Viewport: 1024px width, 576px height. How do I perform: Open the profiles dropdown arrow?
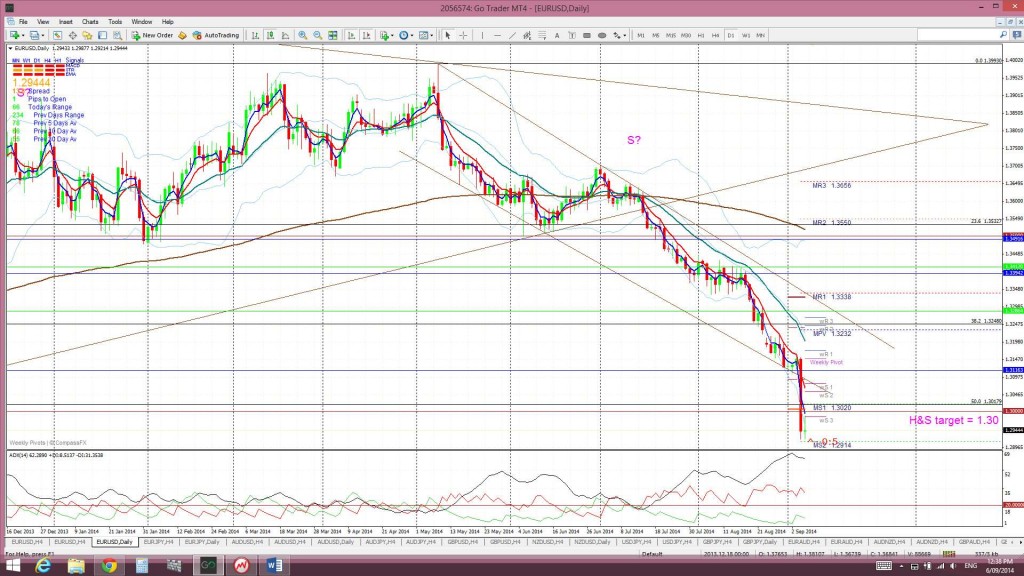[43, 37]
